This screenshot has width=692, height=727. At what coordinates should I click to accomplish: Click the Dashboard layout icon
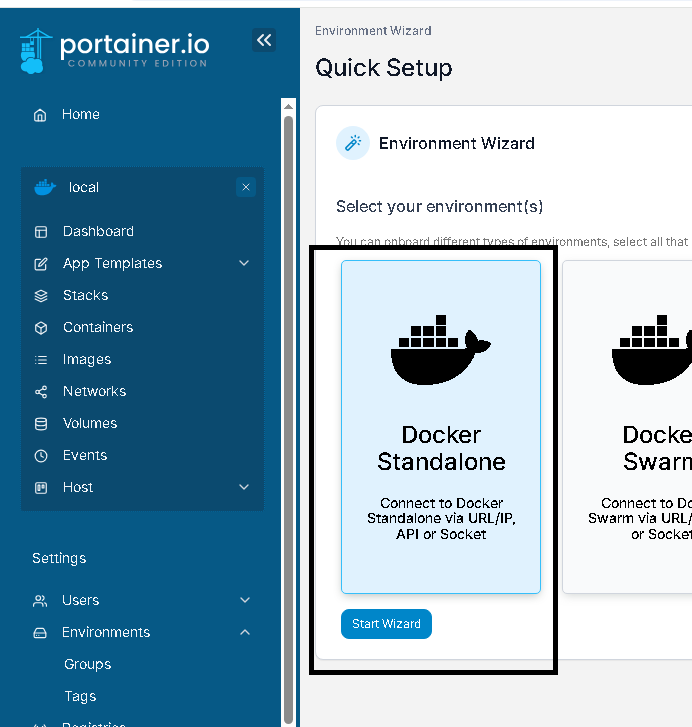[x=41, y=231]
